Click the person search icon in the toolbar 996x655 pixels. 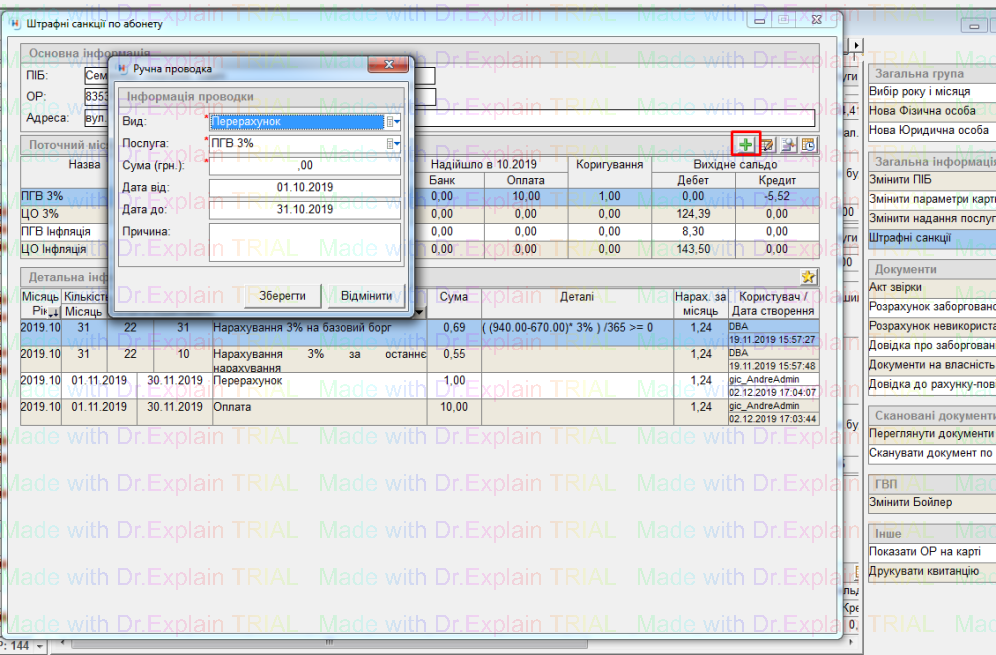(788, 145)
